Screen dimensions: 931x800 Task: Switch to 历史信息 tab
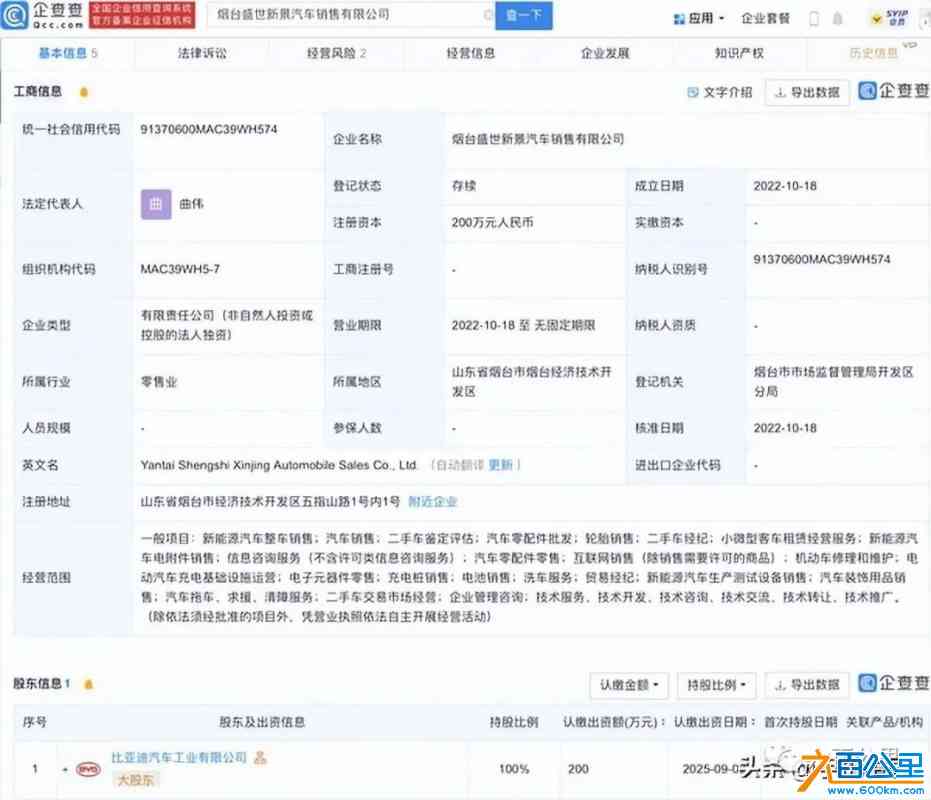[873, 53]
